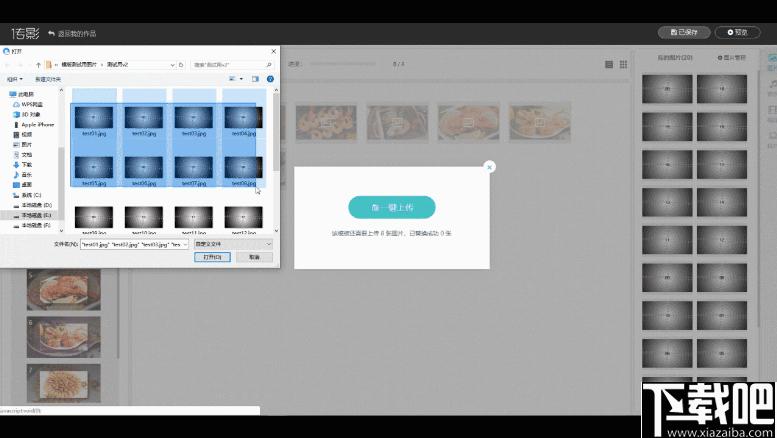Switch to list view icon in editor

pos(609,64)
